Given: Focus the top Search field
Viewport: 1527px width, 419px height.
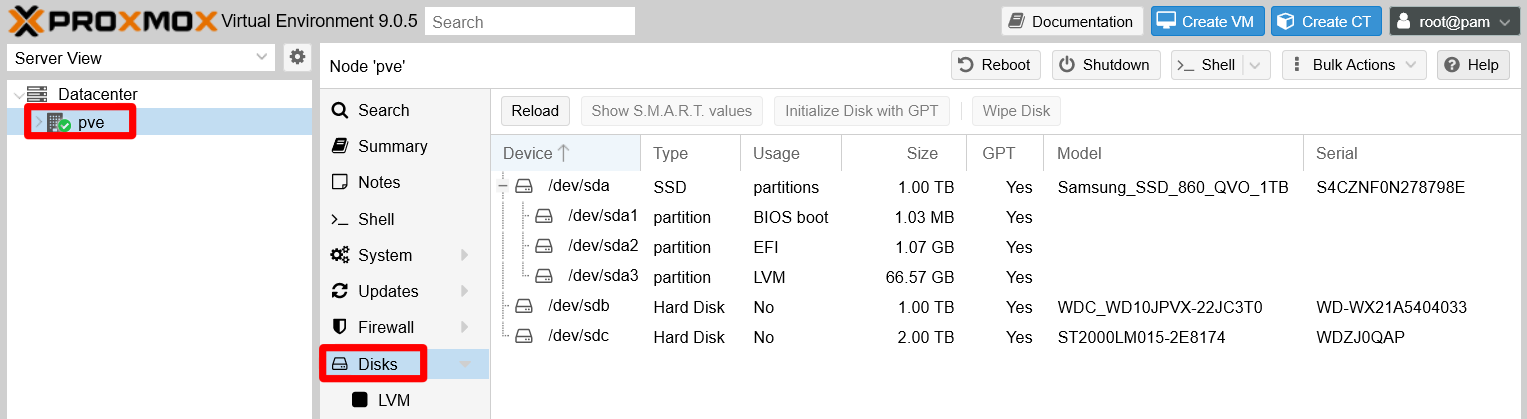Looking at the screenshot, I should coord(530,21).
